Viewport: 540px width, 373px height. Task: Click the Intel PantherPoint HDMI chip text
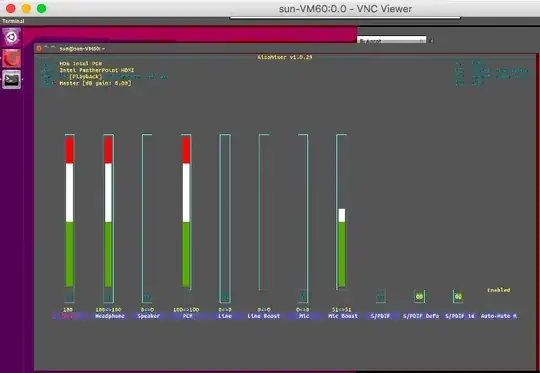coord(97,70)
